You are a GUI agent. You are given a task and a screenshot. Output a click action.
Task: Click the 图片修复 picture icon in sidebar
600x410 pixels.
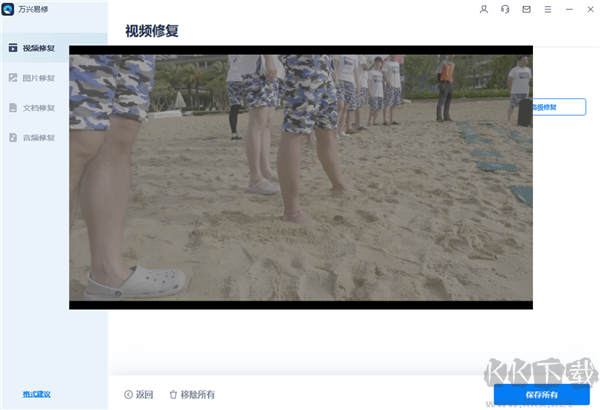click(x=13, y=78)
